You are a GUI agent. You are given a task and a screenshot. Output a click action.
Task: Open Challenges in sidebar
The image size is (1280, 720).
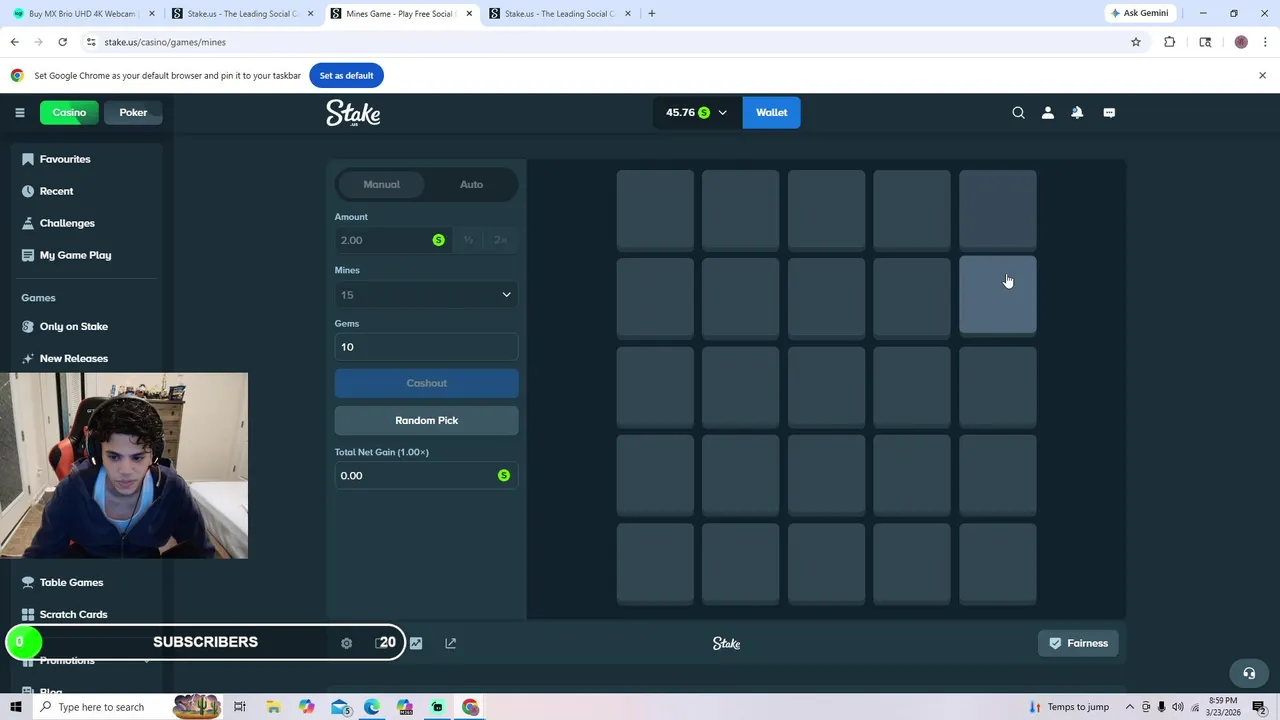tap(67, 223)
